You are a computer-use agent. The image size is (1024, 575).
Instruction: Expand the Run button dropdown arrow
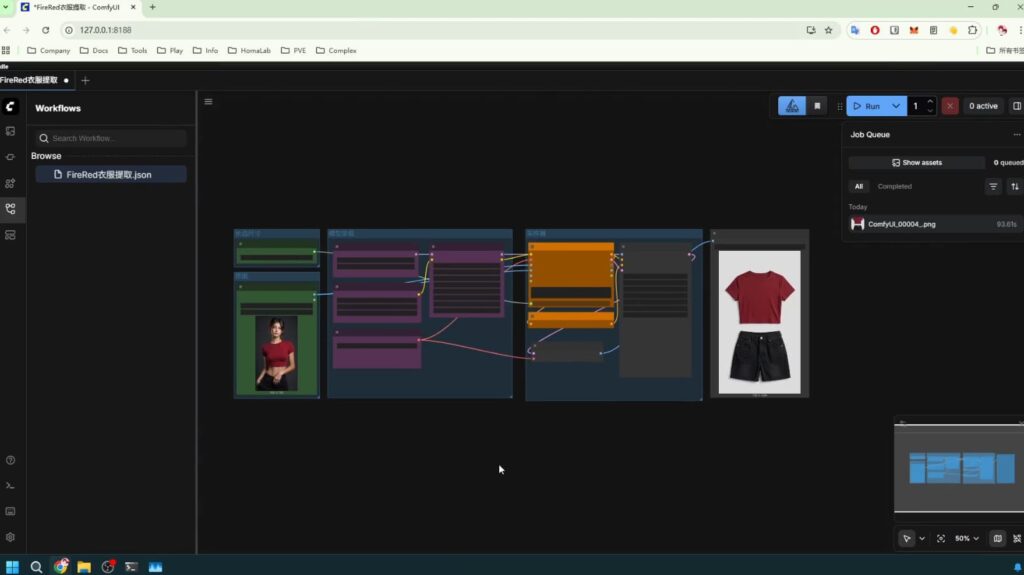click(896, 106)
